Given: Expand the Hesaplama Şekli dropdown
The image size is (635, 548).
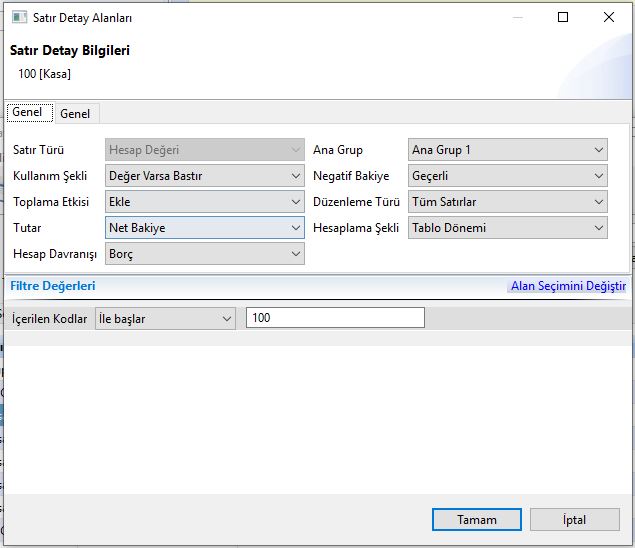Looking at the screenshot, I should click(508, 228).
